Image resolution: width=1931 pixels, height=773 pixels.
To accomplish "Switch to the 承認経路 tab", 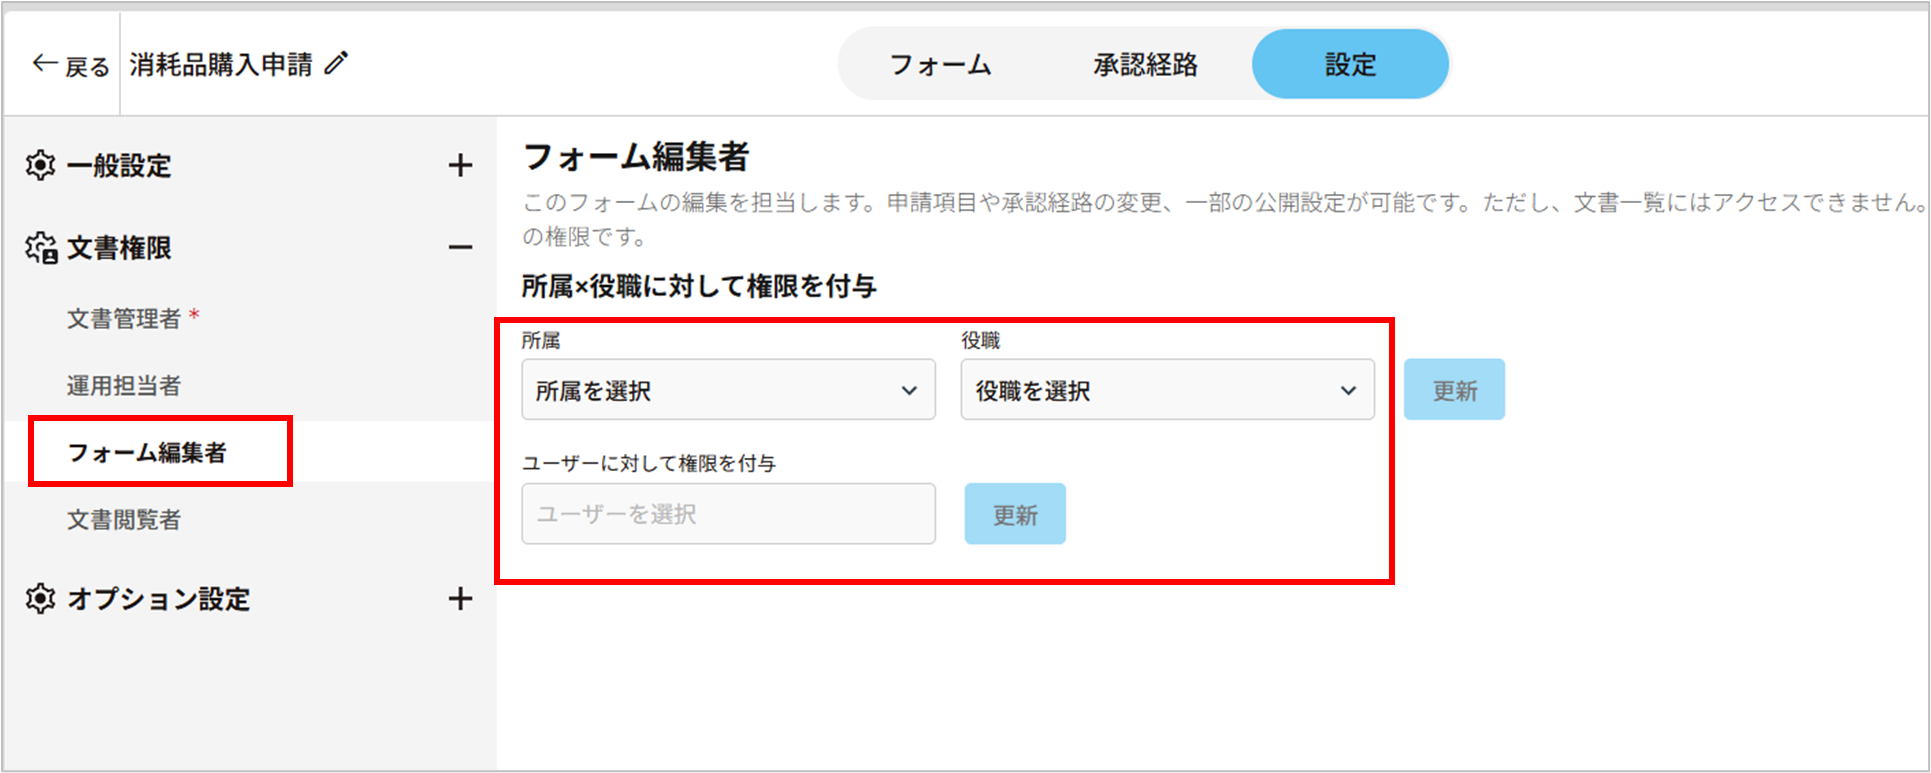I will click(x=1145, y=65).
